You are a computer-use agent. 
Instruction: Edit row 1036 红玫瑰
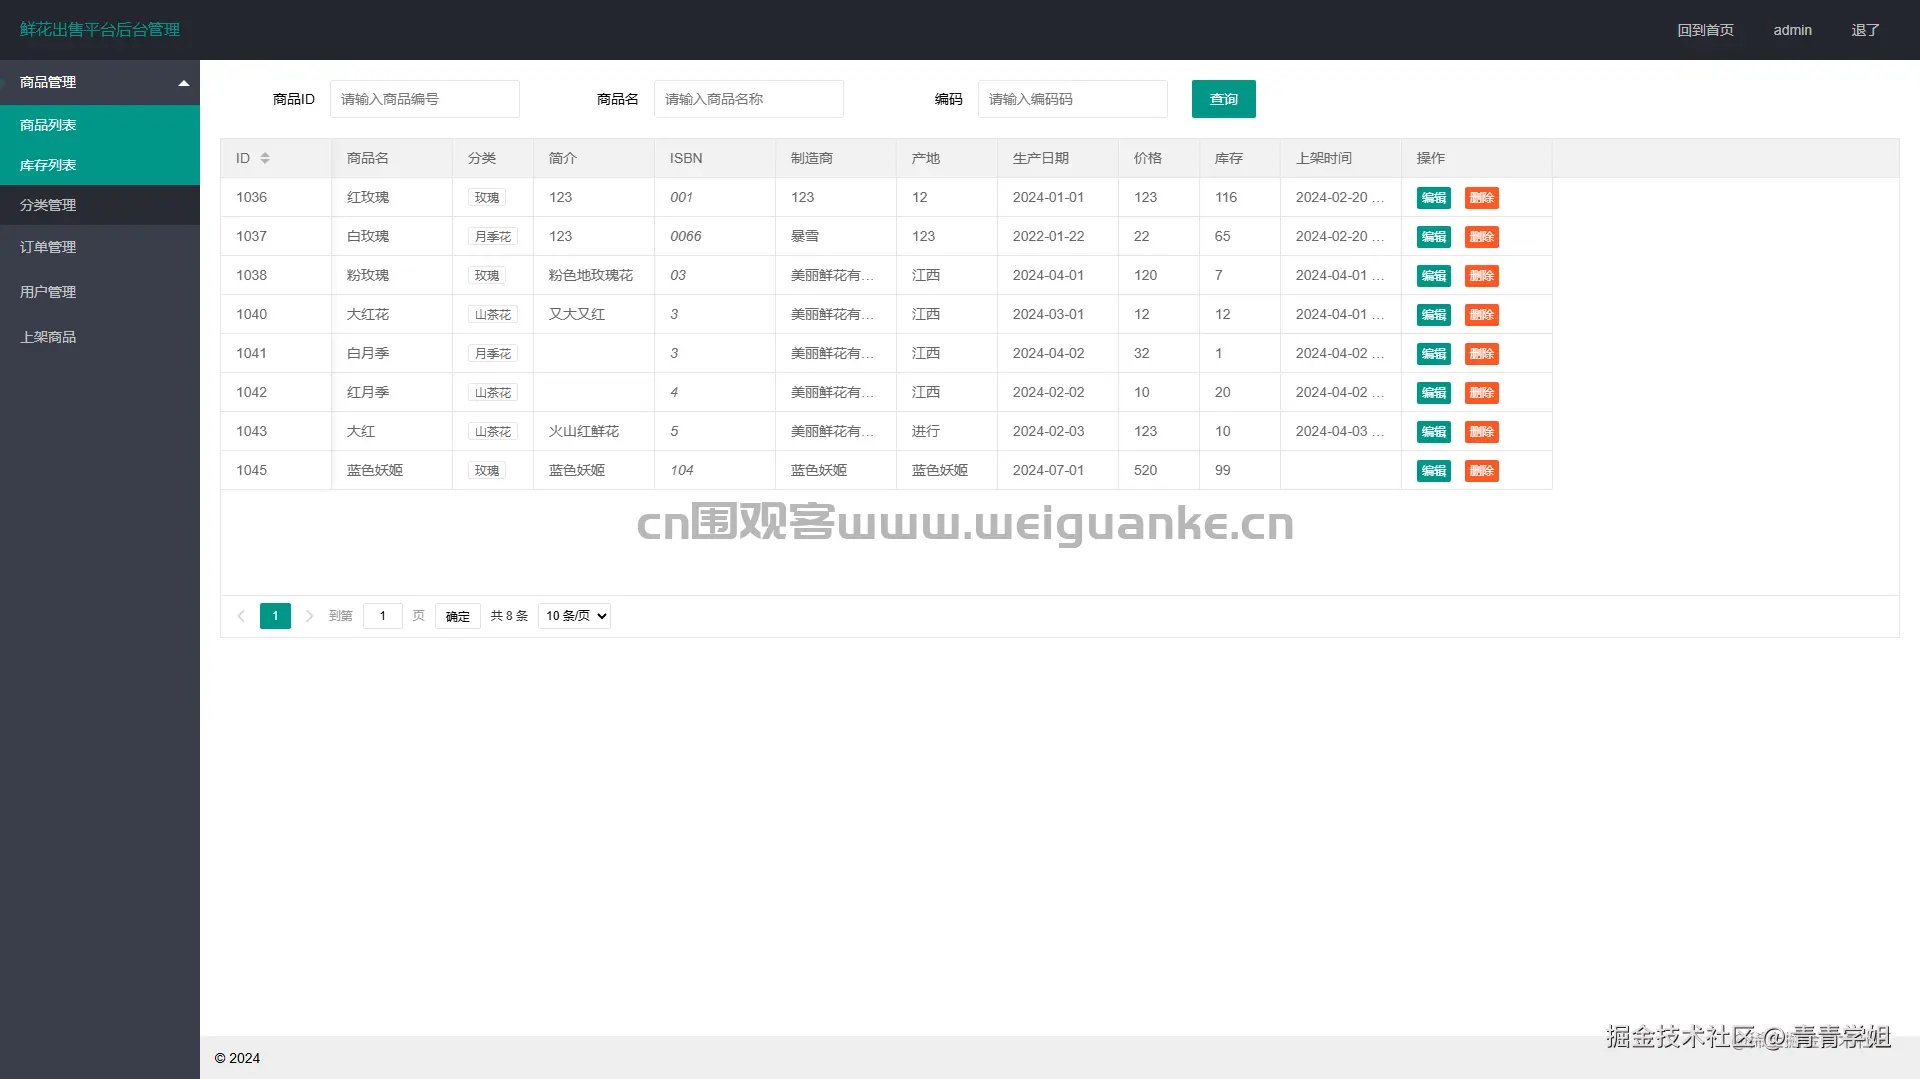click(x=1434, y=198)
